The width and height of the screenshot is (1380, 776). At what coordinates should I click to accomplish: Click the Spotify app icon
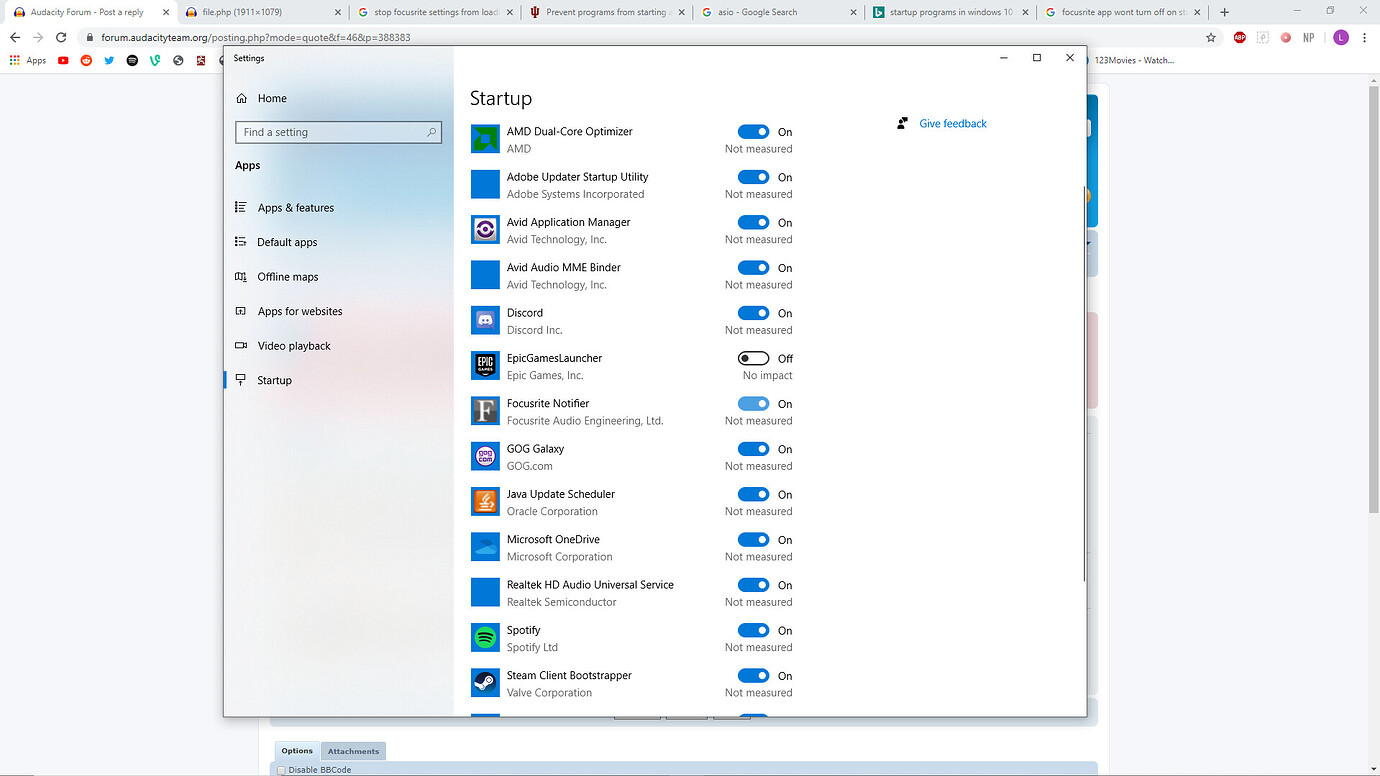485,638
